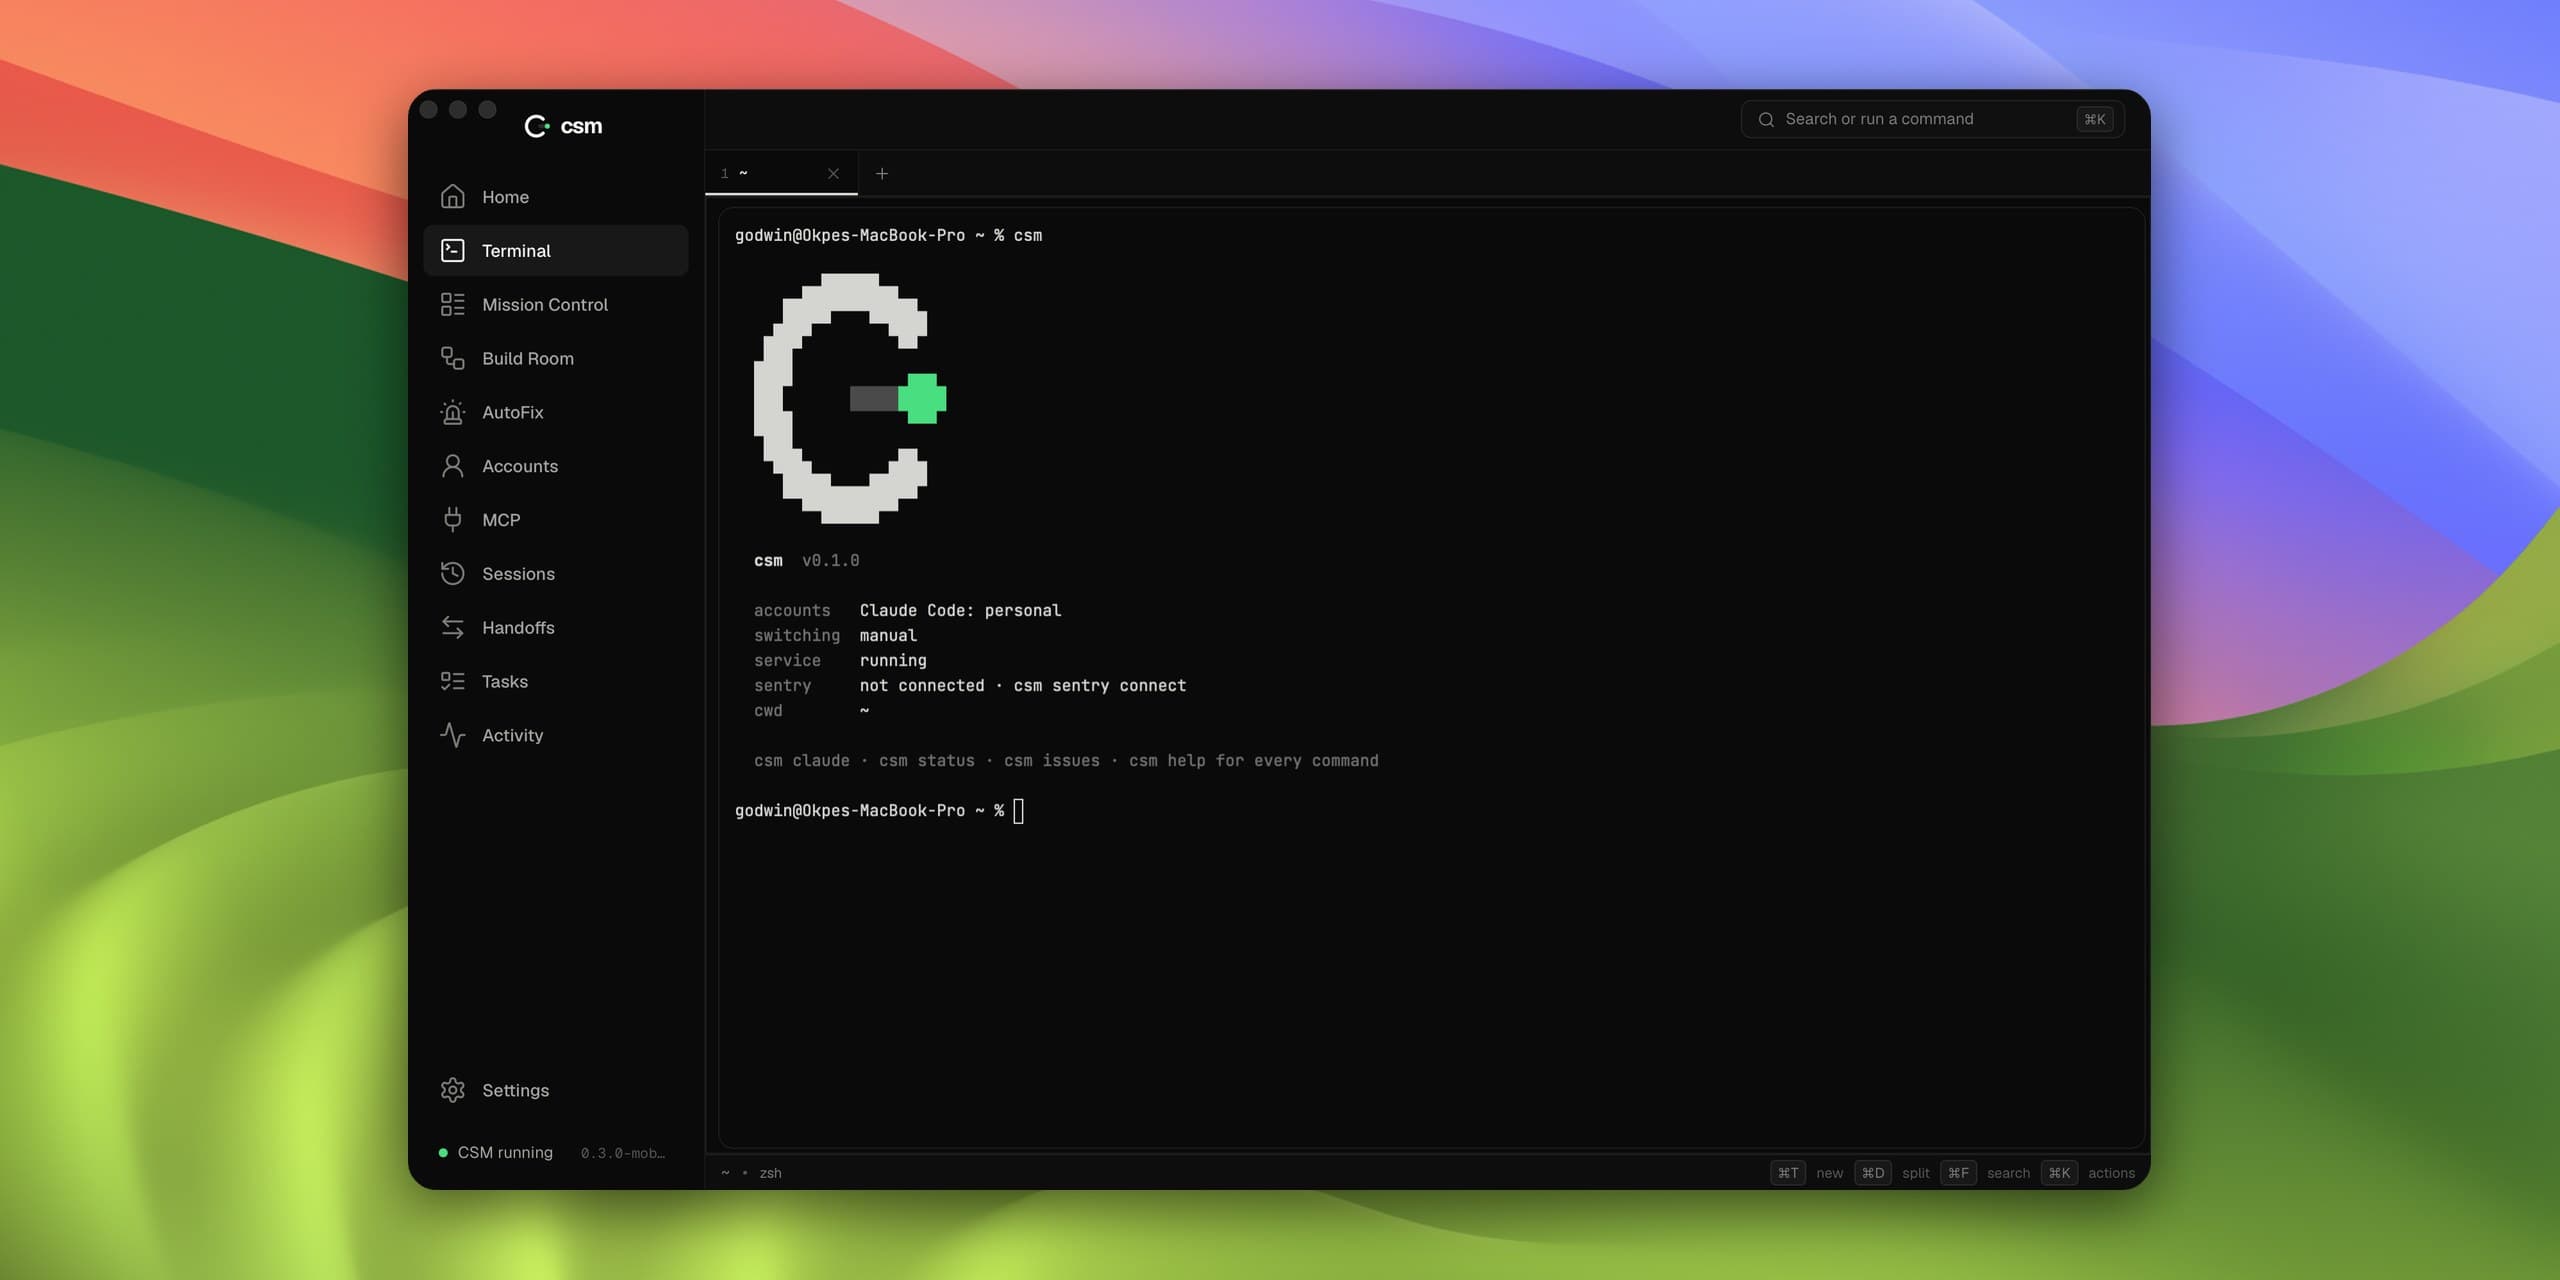The height and width of the screenshot is (1280, 2560).
Task: Click the ⌘F search shortcut in the status bar
Action: point(1985,1173)
